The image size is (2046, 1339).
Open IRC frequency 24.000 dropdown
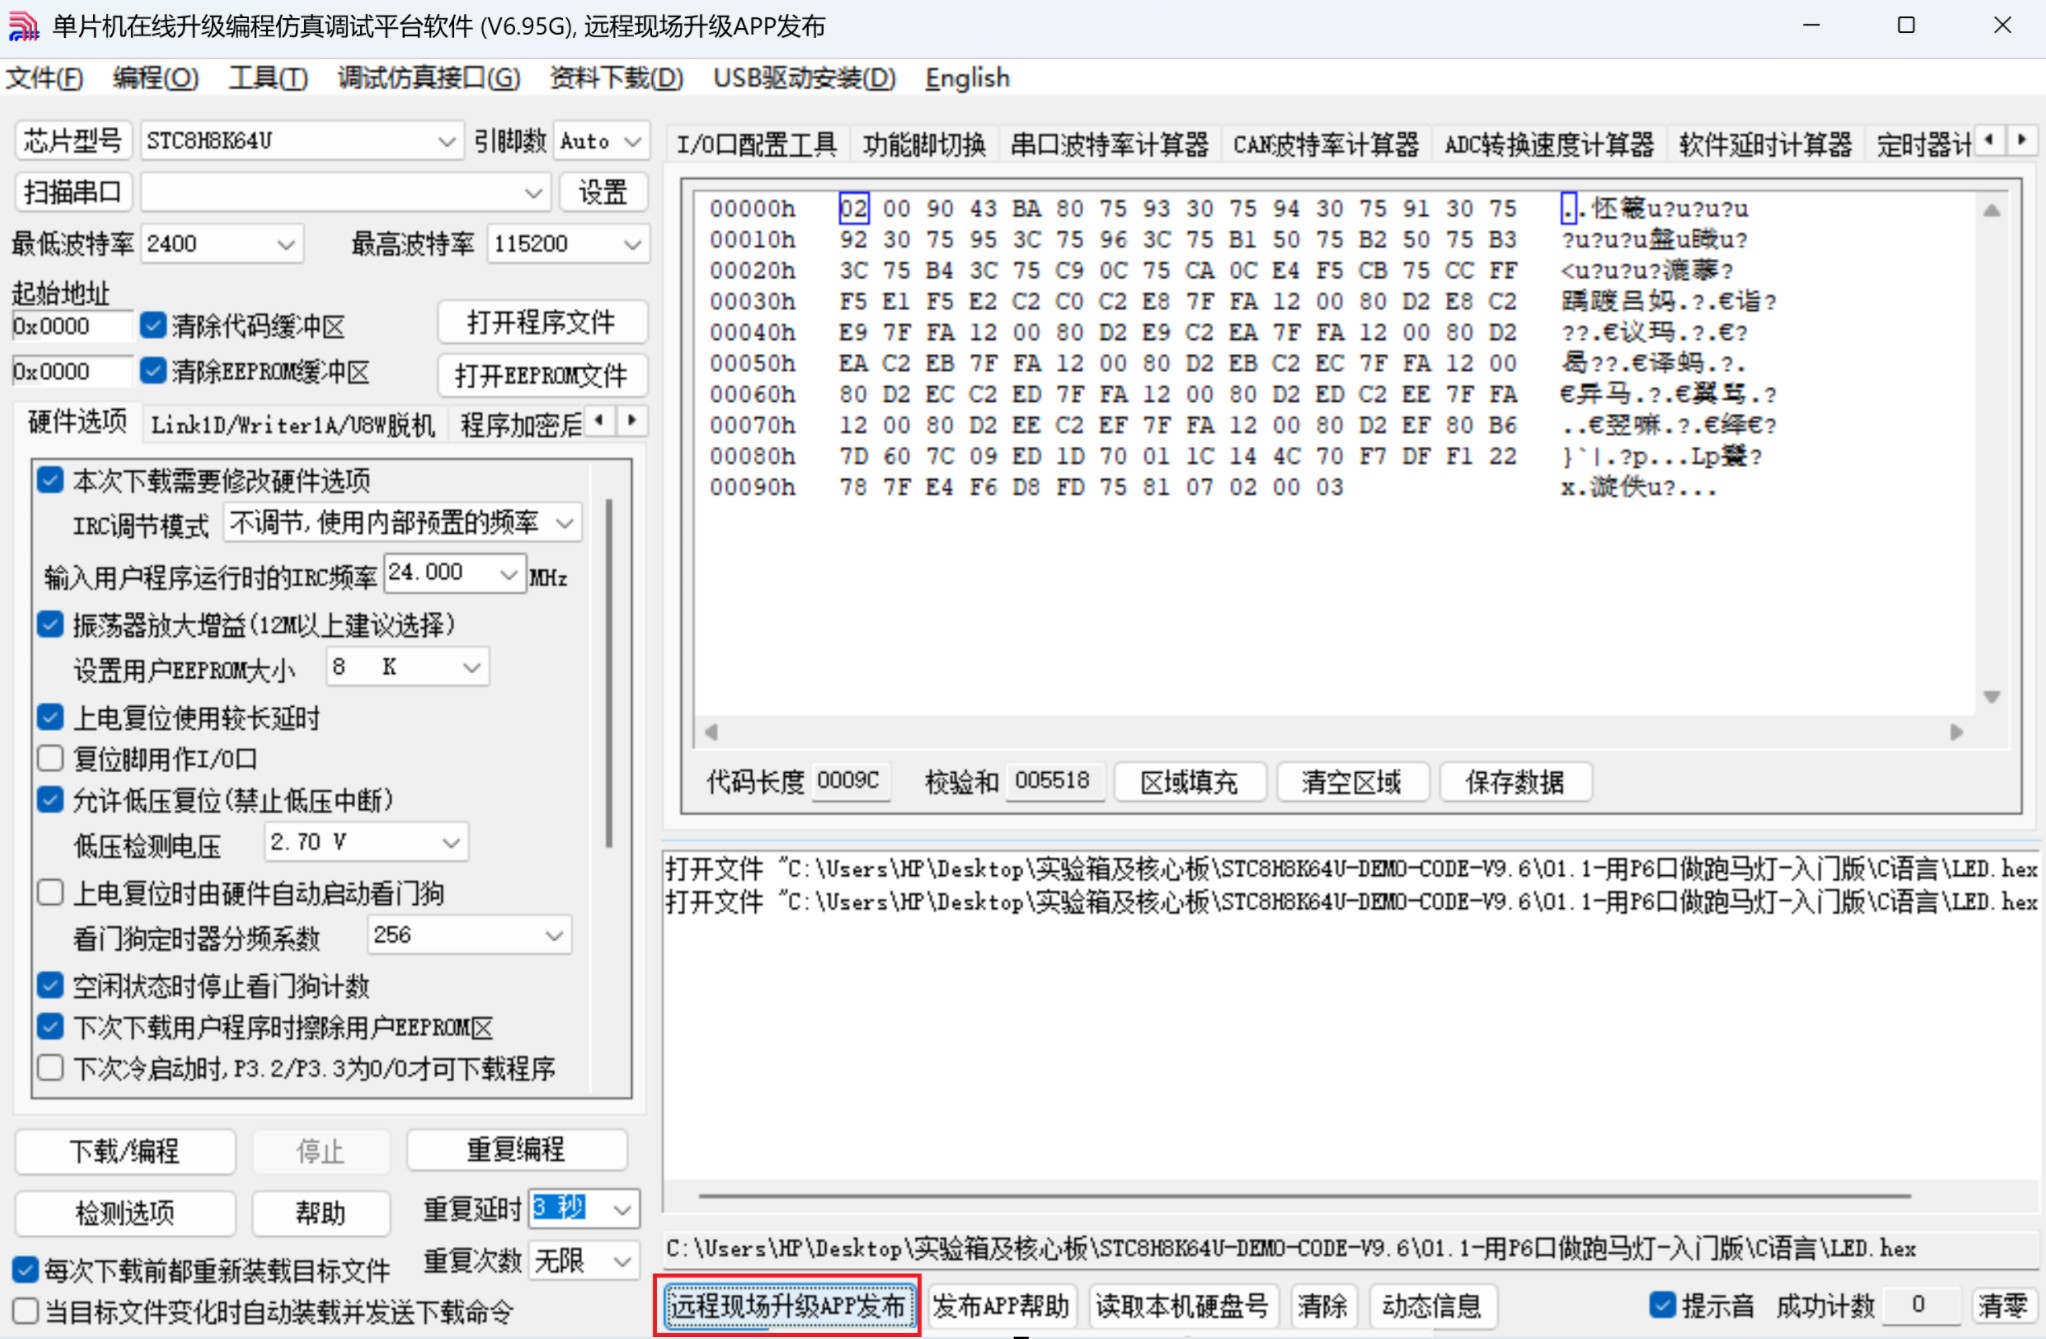coord(454,573)
